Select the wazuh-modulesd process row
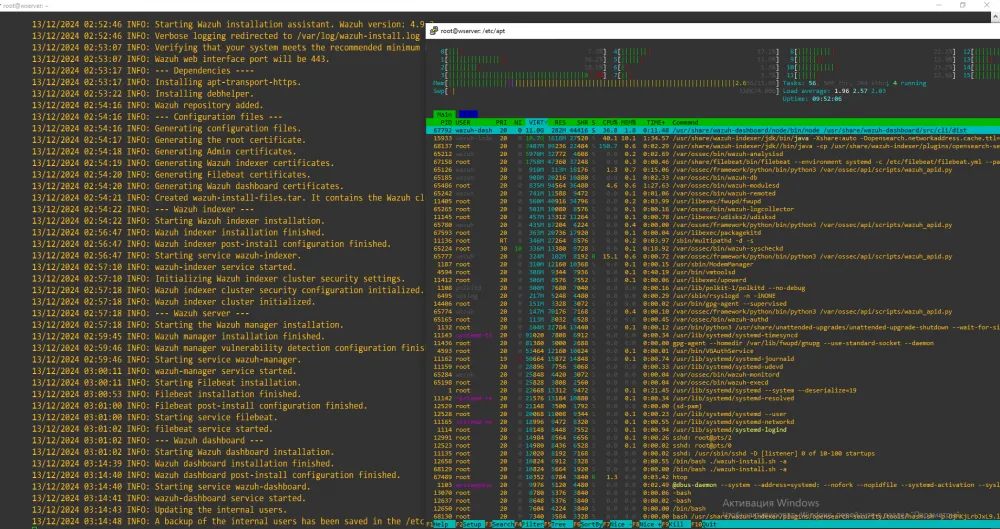The width and height of the screenshot is (1000, 529). click(713, 186)
